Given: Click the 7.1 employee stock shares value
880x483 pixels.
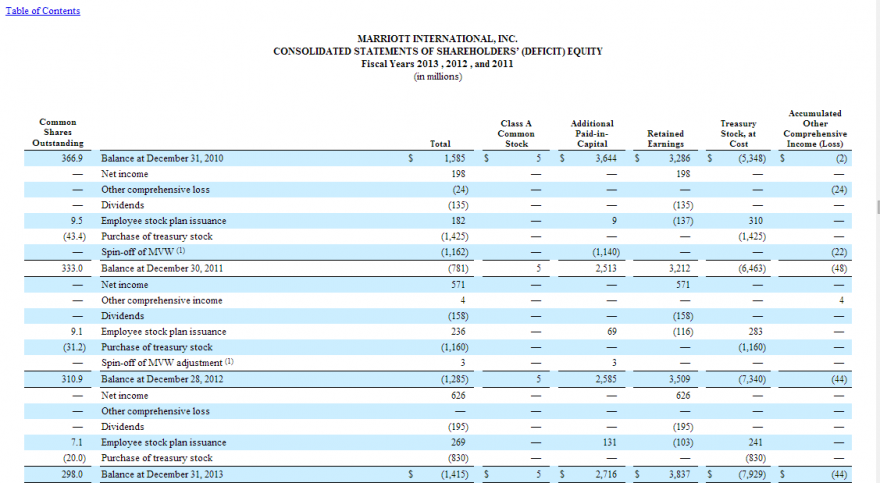Looking at the screenshot, I should click(77, 442).
